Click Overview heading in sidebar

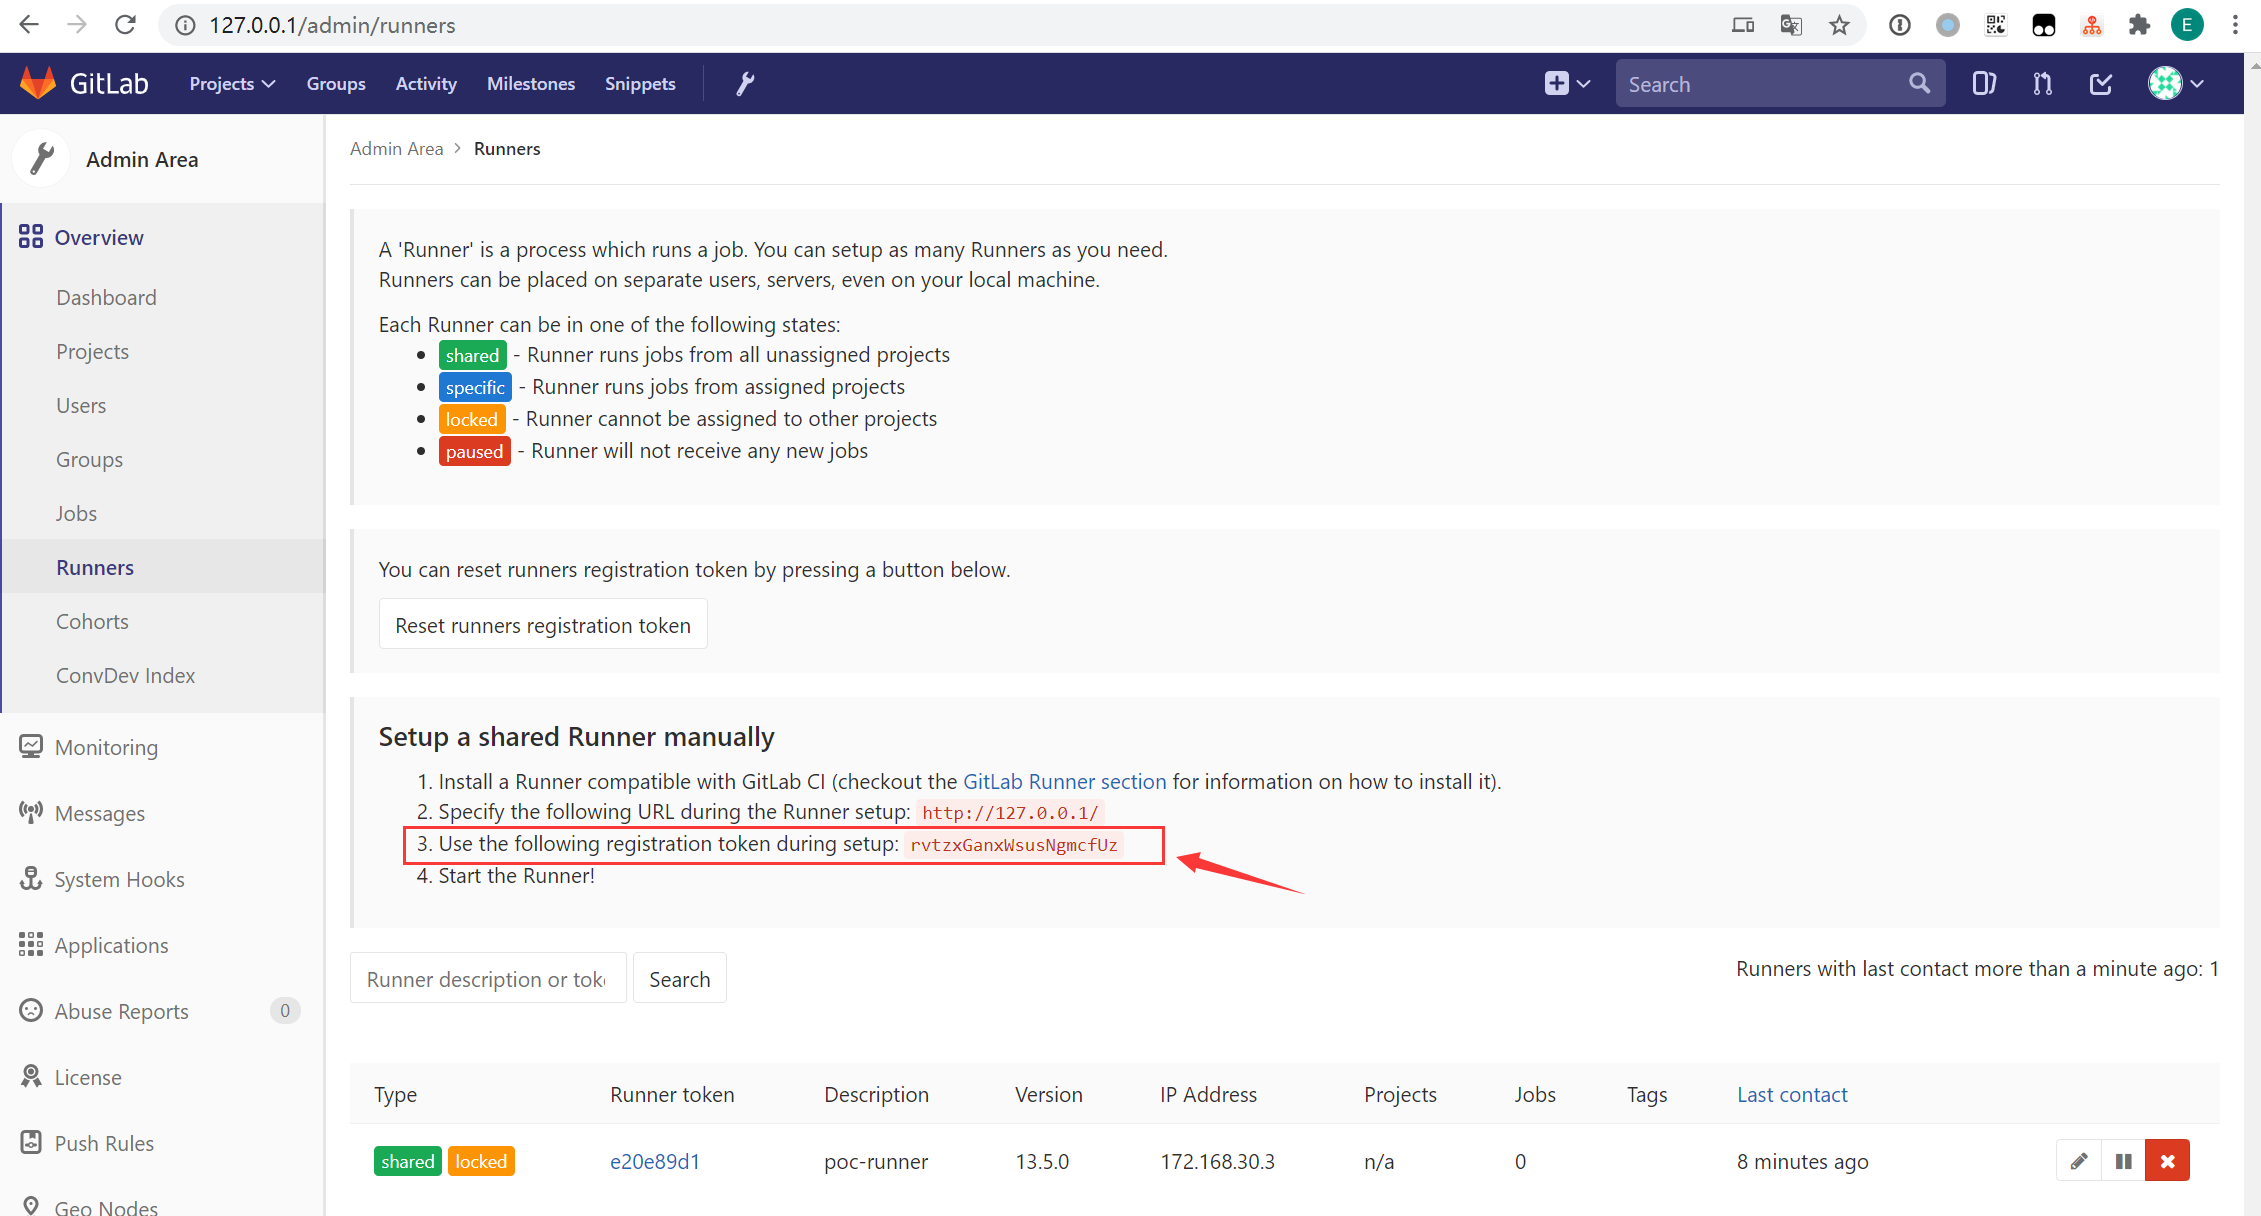pos(99,237)
